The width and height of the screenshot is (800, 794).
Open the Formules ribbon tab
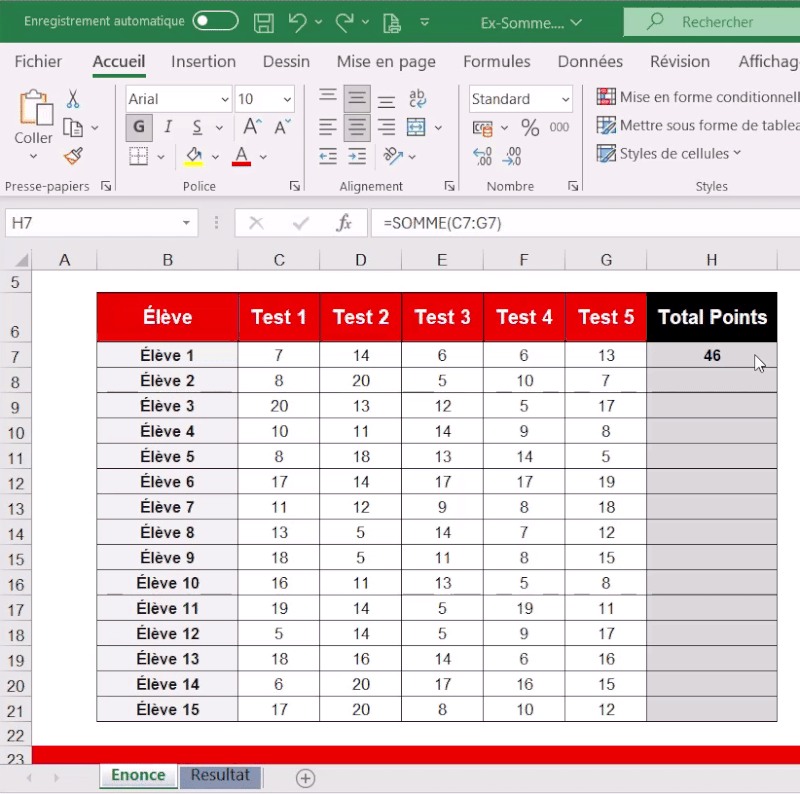coord(496,62)
